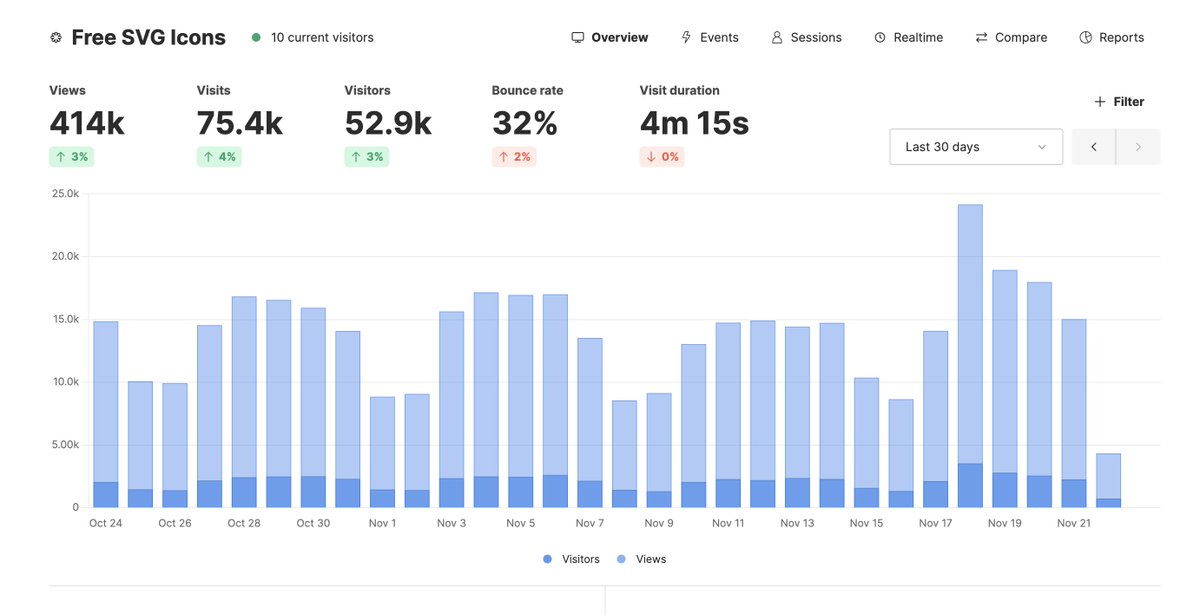Click the Filter button
1200x615 pixels.
(x=1119, y=101)
